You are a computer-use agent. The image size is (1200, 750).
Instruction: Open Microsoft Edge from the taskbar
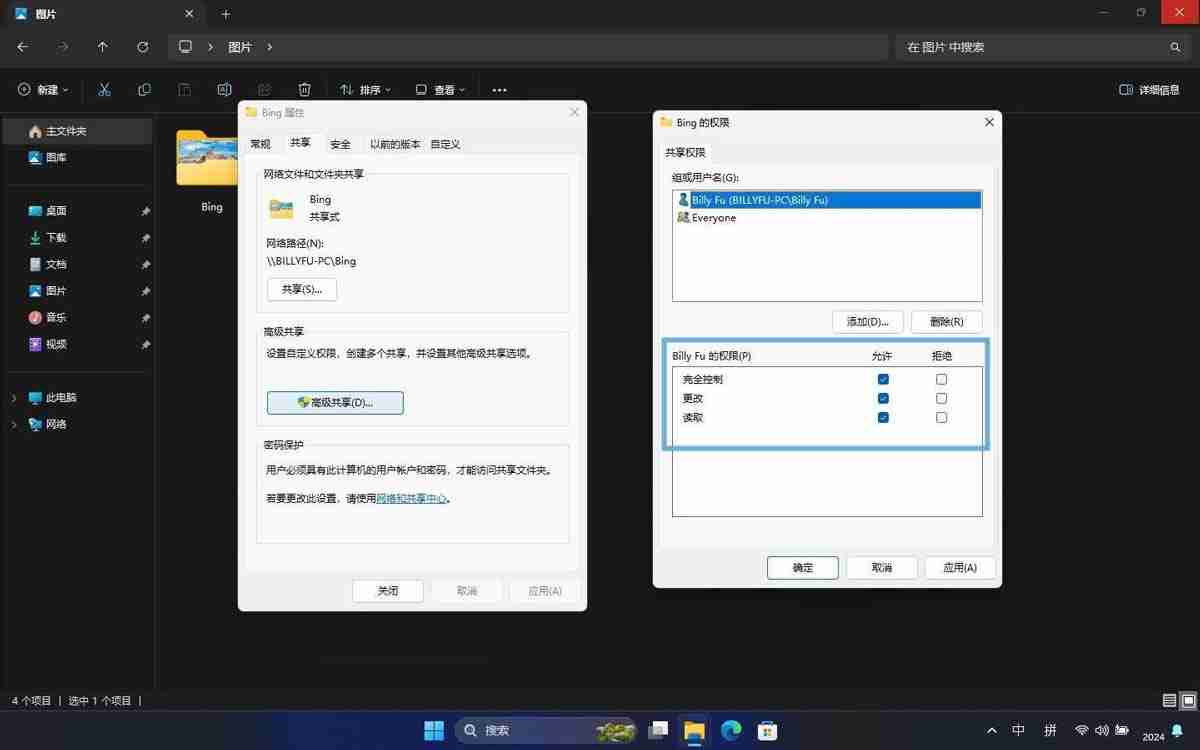pos(730,730)
